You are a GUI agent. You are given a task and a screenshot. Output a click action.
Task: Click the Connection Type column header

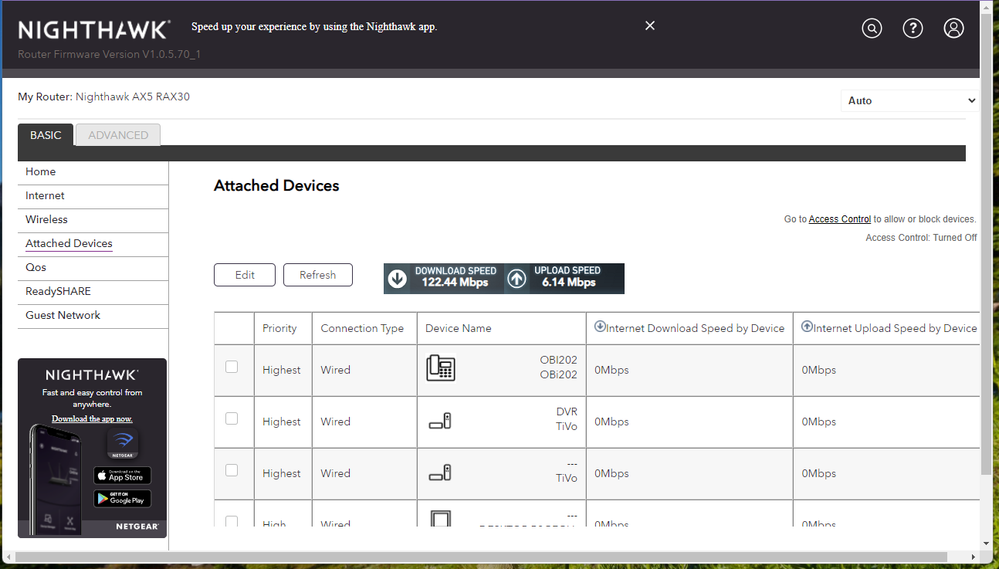pos(364,328)
